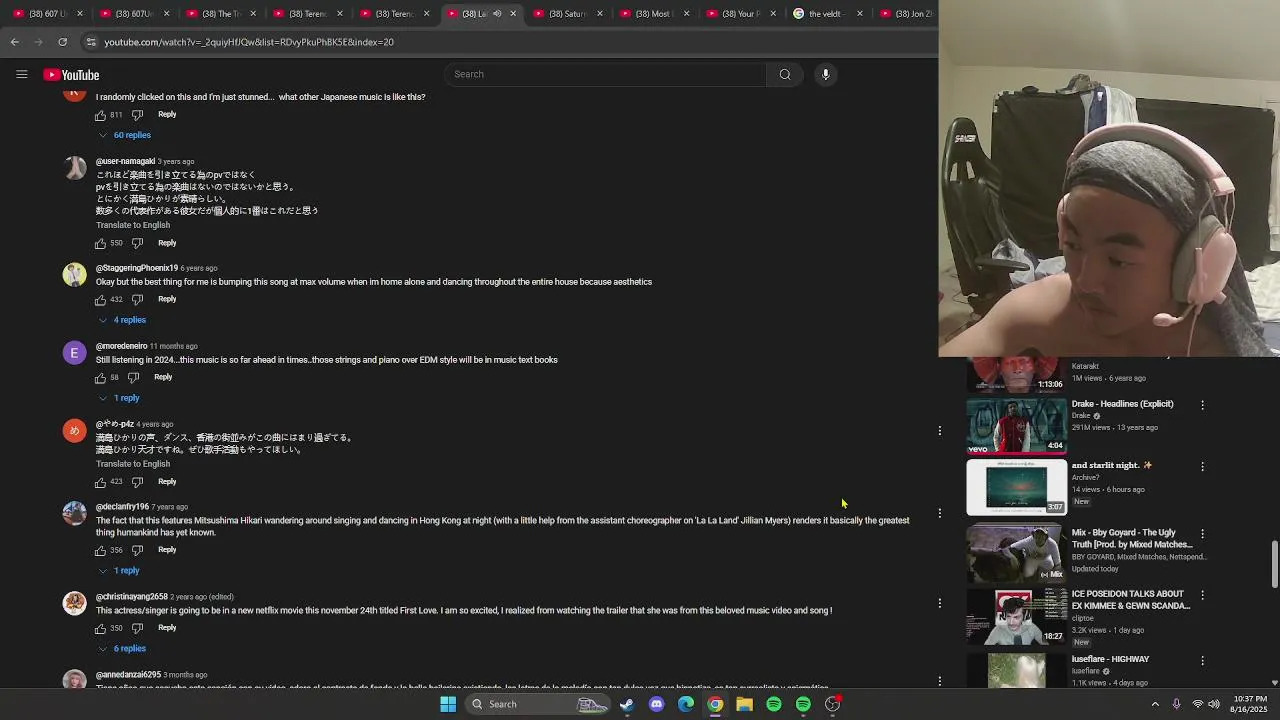The height and width of the screenshot is (720, 1280).
Task: Switch to '(38) Satur' tab
Action: (565, 14)
